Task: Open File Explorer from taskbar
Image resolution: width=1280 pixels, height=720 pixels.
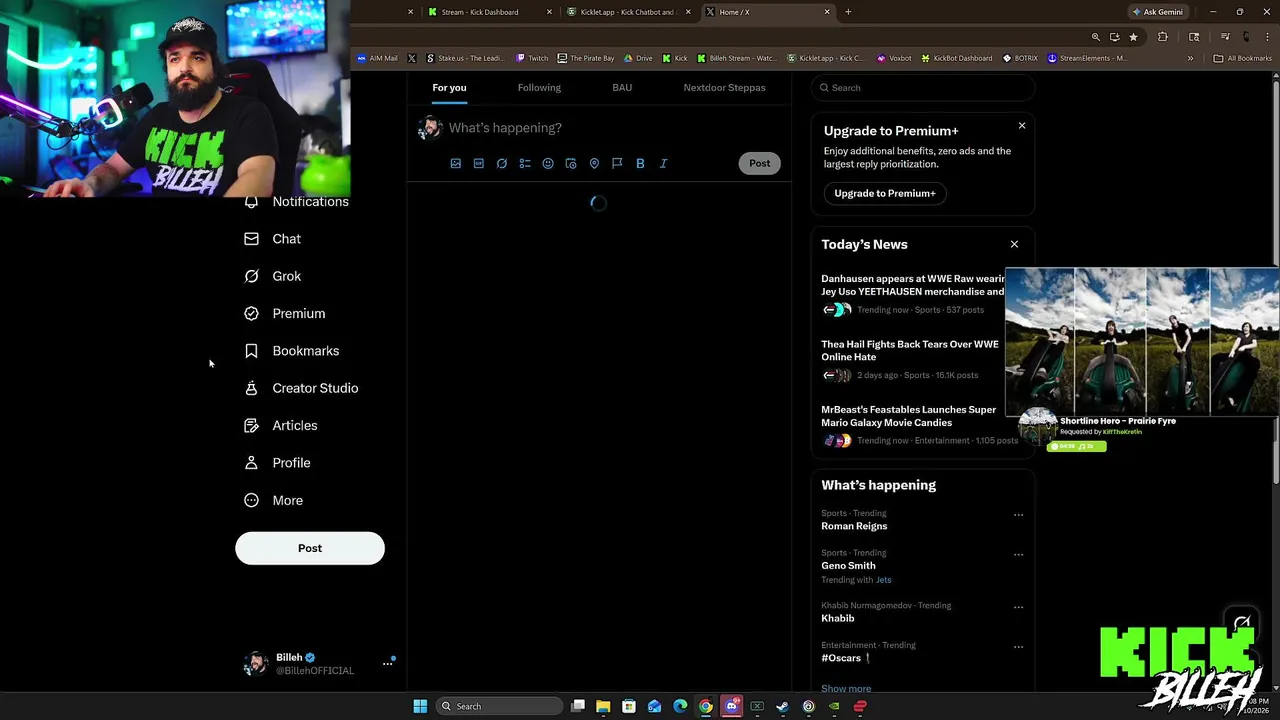Action: click(603, 706)
